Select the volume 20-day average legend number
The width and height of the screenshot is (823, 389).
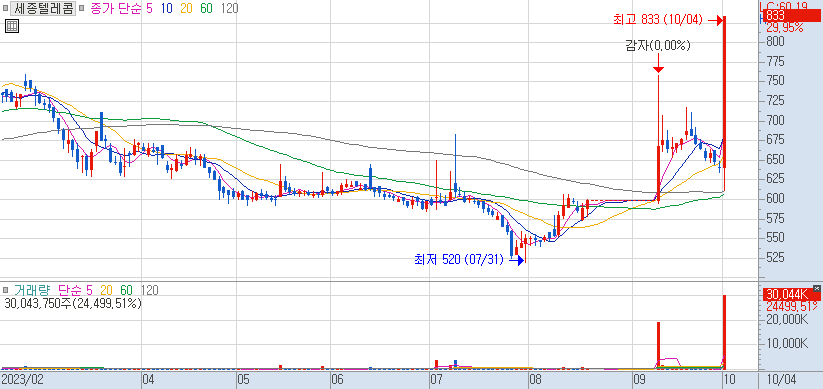click(x=108, y=290)
